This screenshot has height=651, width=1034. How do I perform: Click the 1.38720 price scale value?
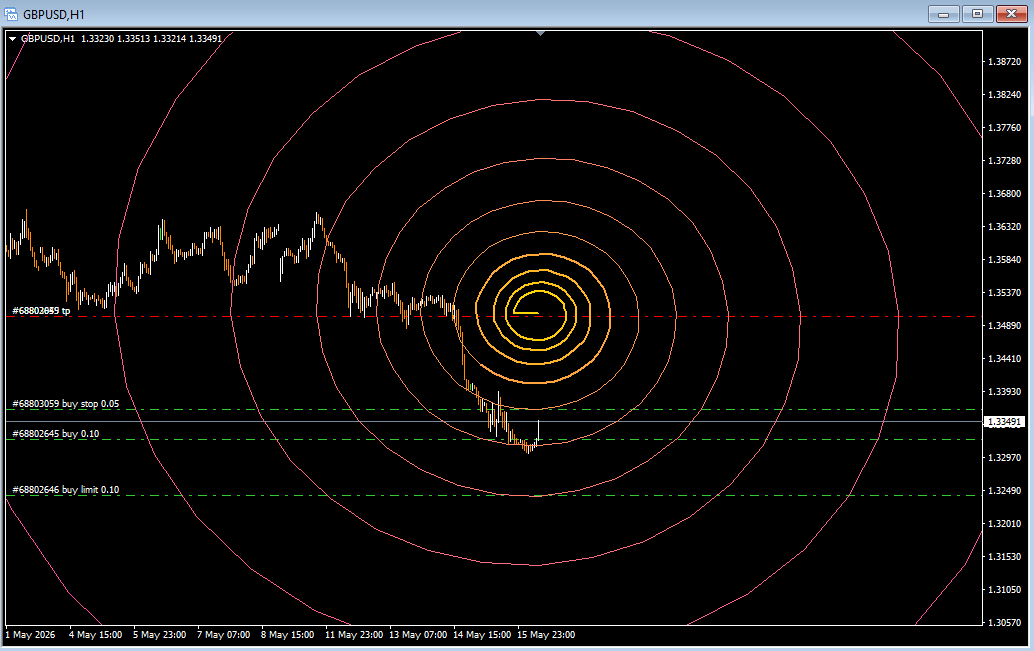tap(1004, 61)
